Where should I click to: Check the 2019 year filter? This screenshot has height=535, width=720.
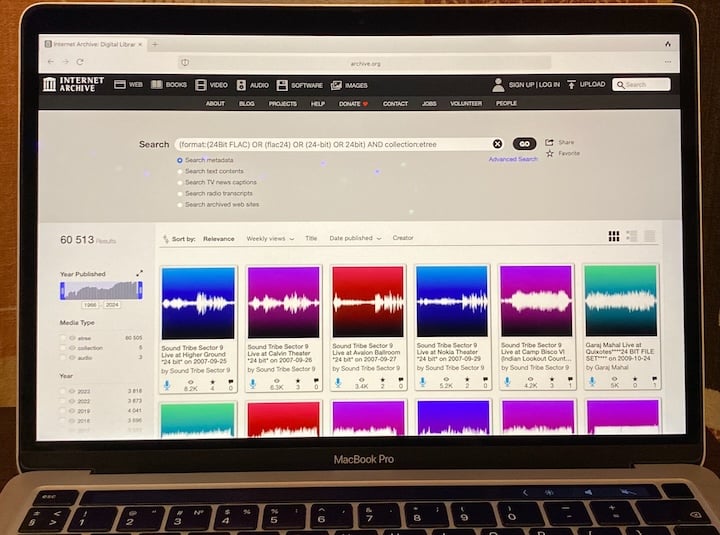point(63,411)
